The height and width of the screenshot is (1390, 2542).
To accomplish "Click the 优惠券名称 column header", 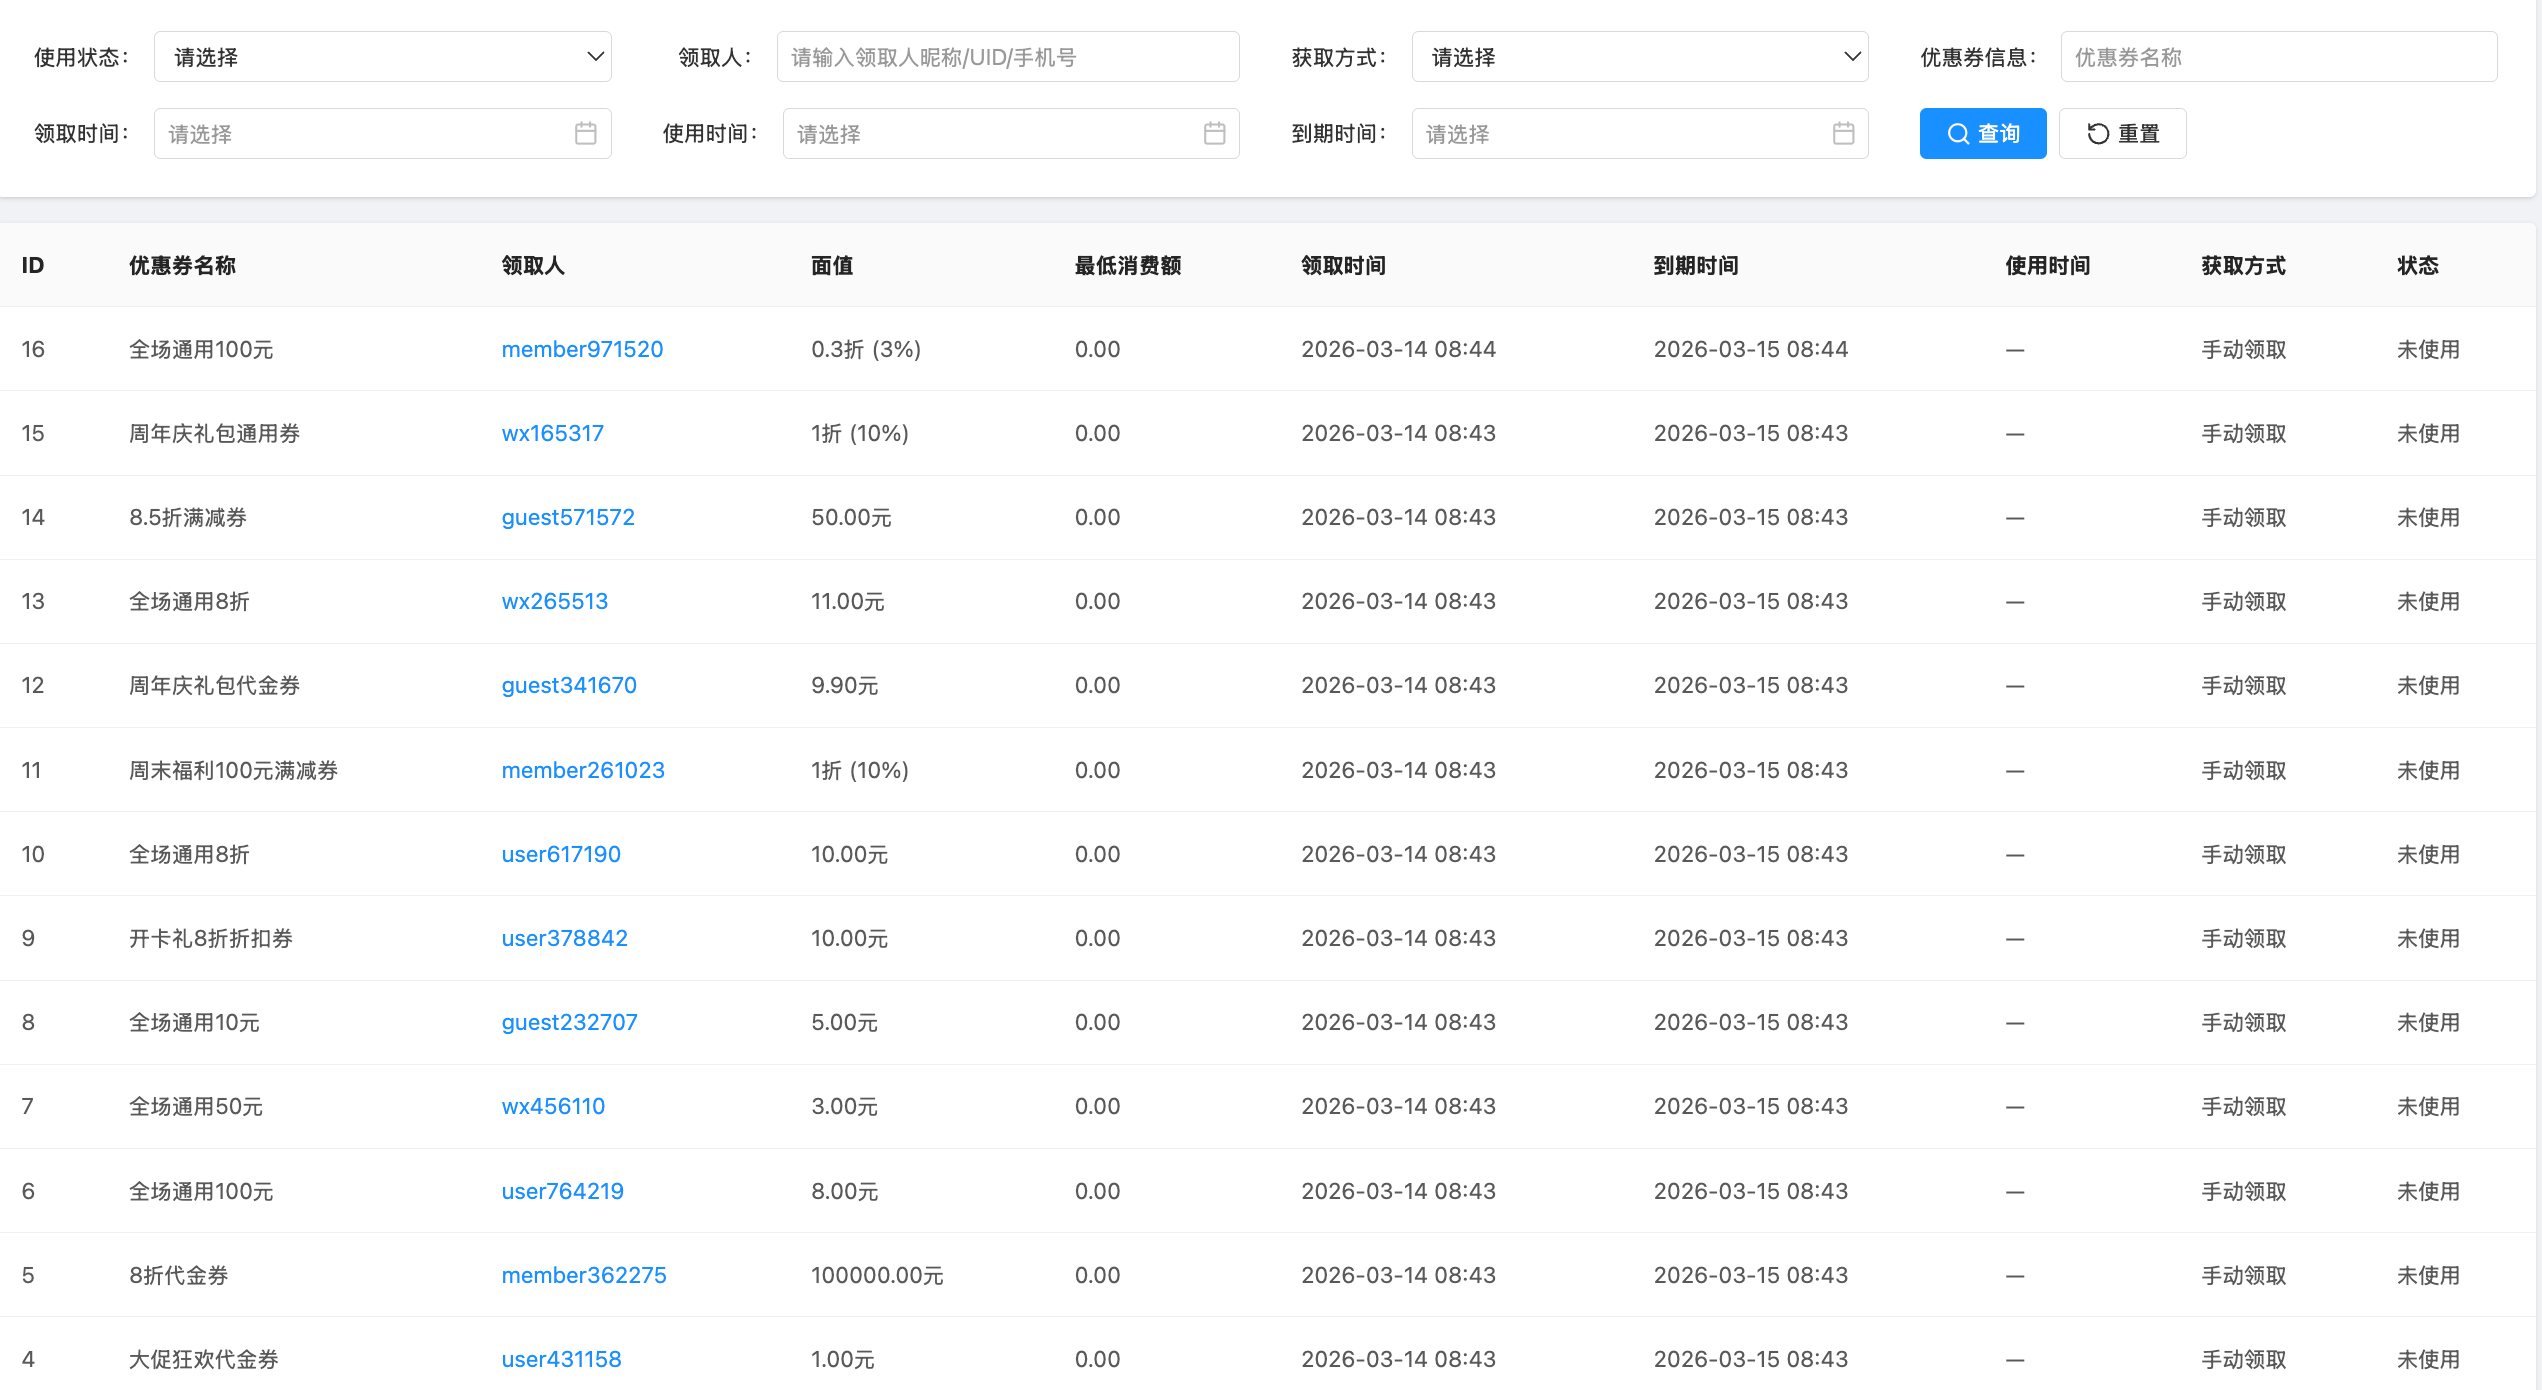I will [x=182, y=265].
